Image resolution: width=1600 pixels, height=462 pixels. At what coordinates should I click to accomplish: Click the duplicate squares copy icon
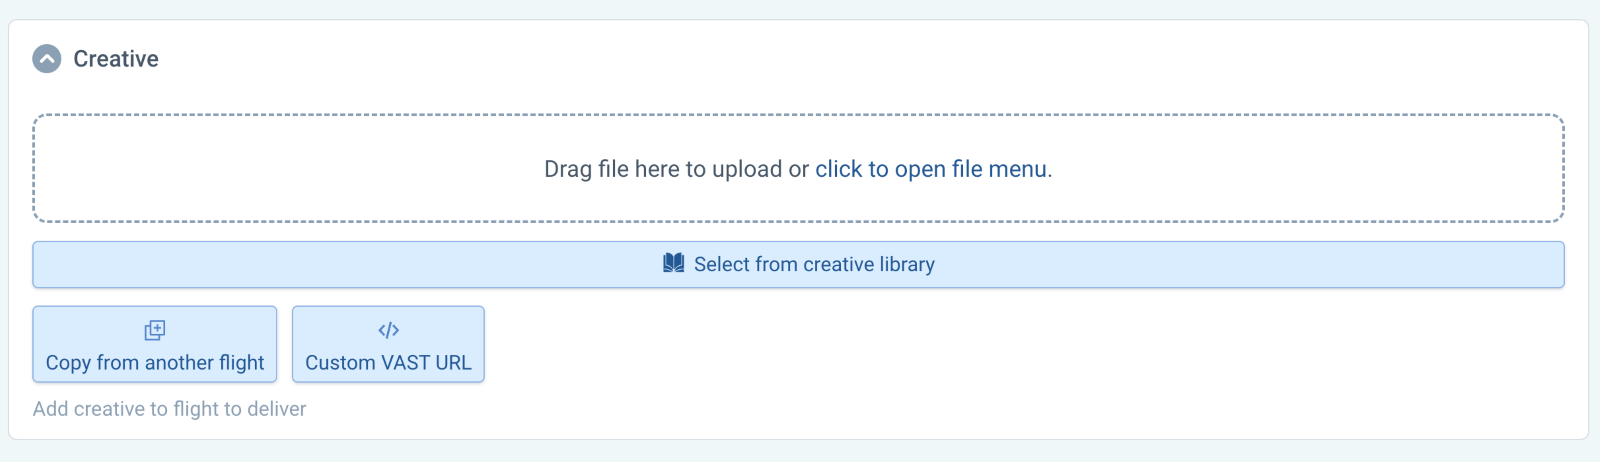pyautogui.click(x=155, y=330)
